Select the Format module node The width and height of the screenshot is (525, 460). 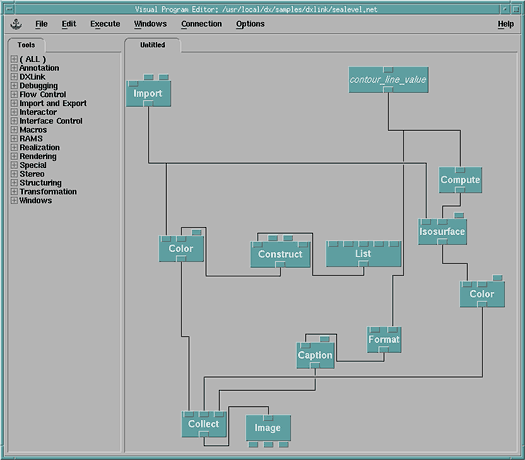point(384,339)
